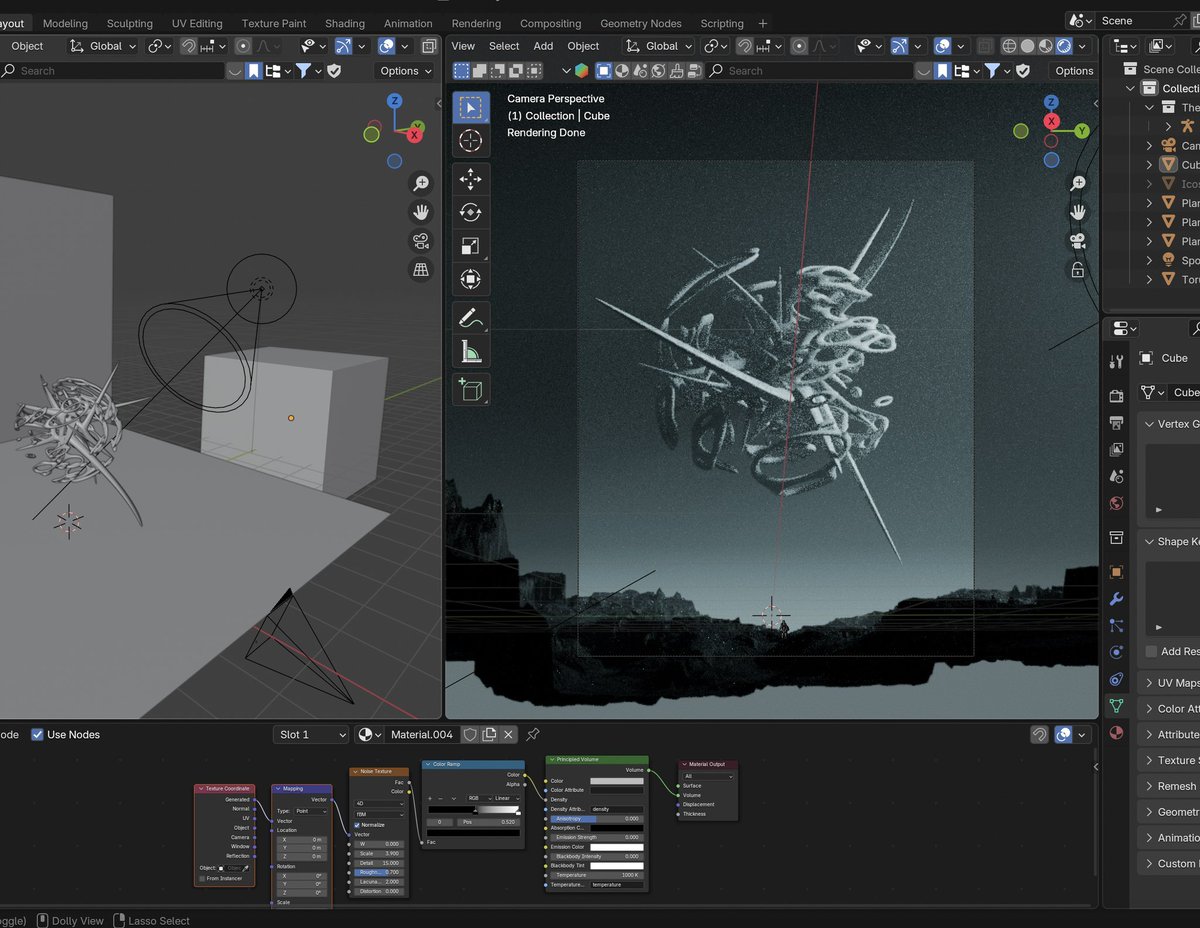Open the Render properties tab

coord(1117,396)
